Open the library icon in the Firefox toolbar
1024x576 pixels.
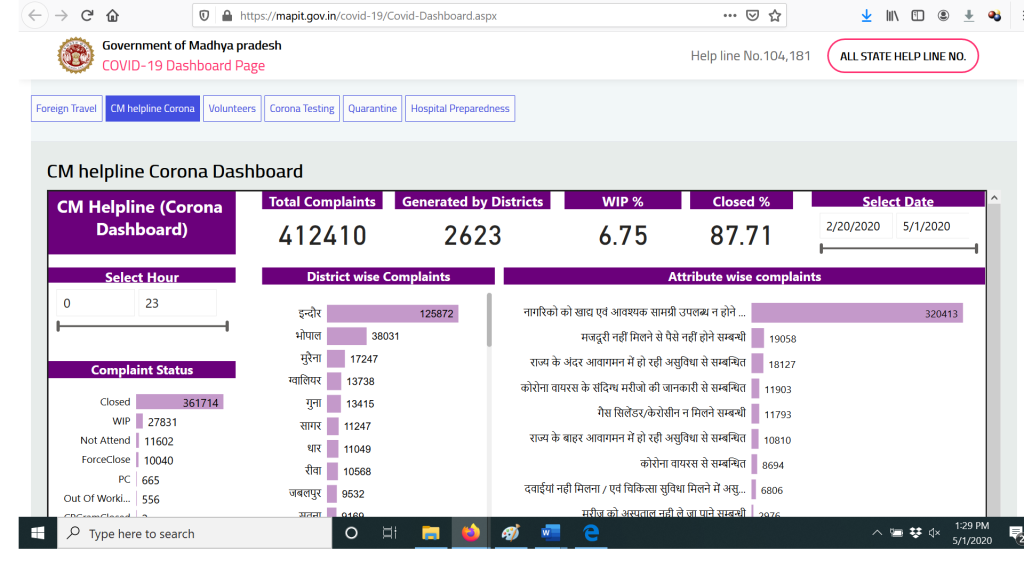pyautogui.click(x=892, y=16)
